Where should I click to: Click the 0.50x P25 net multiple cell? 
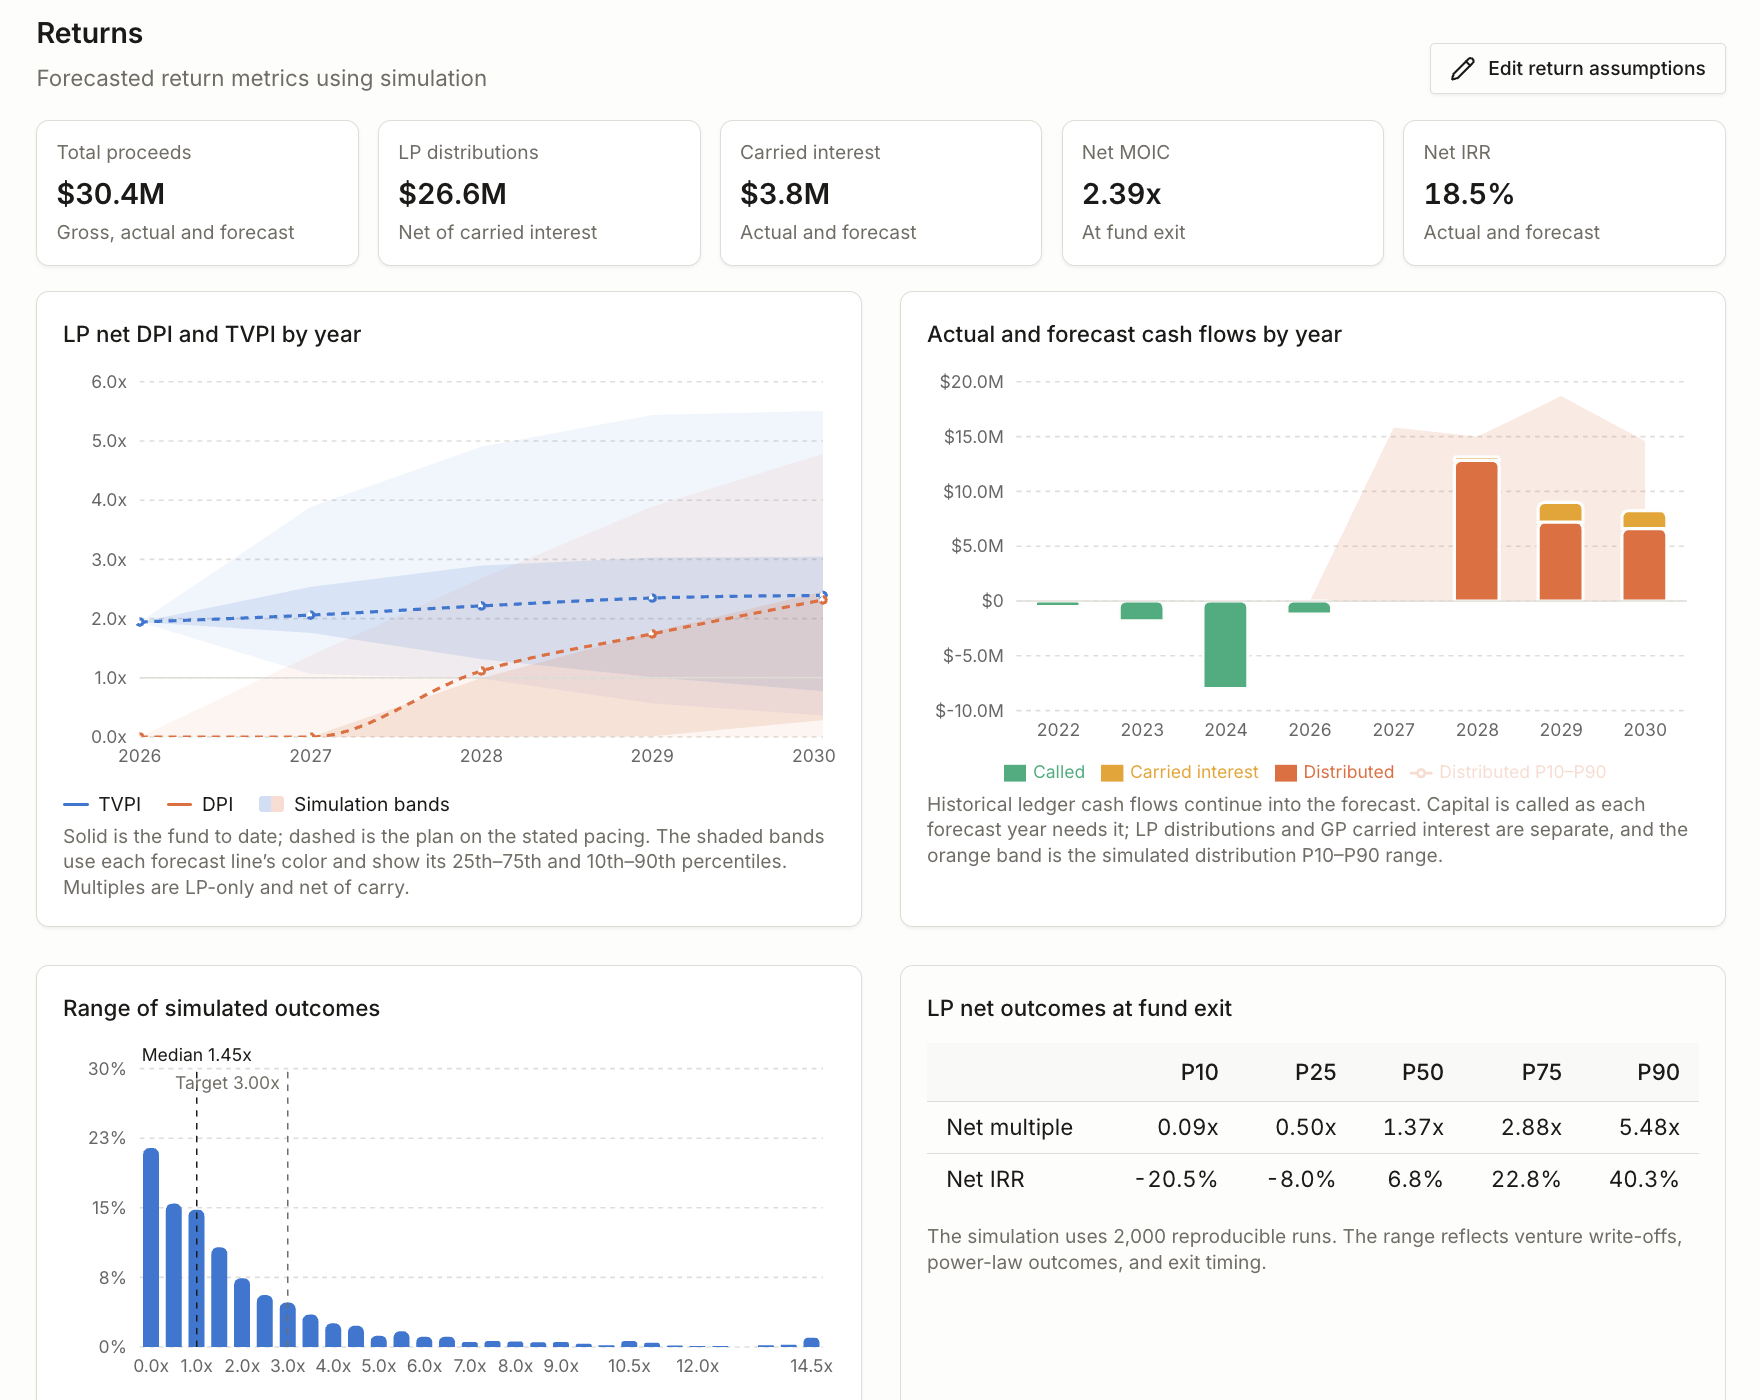[1306, 1127]
